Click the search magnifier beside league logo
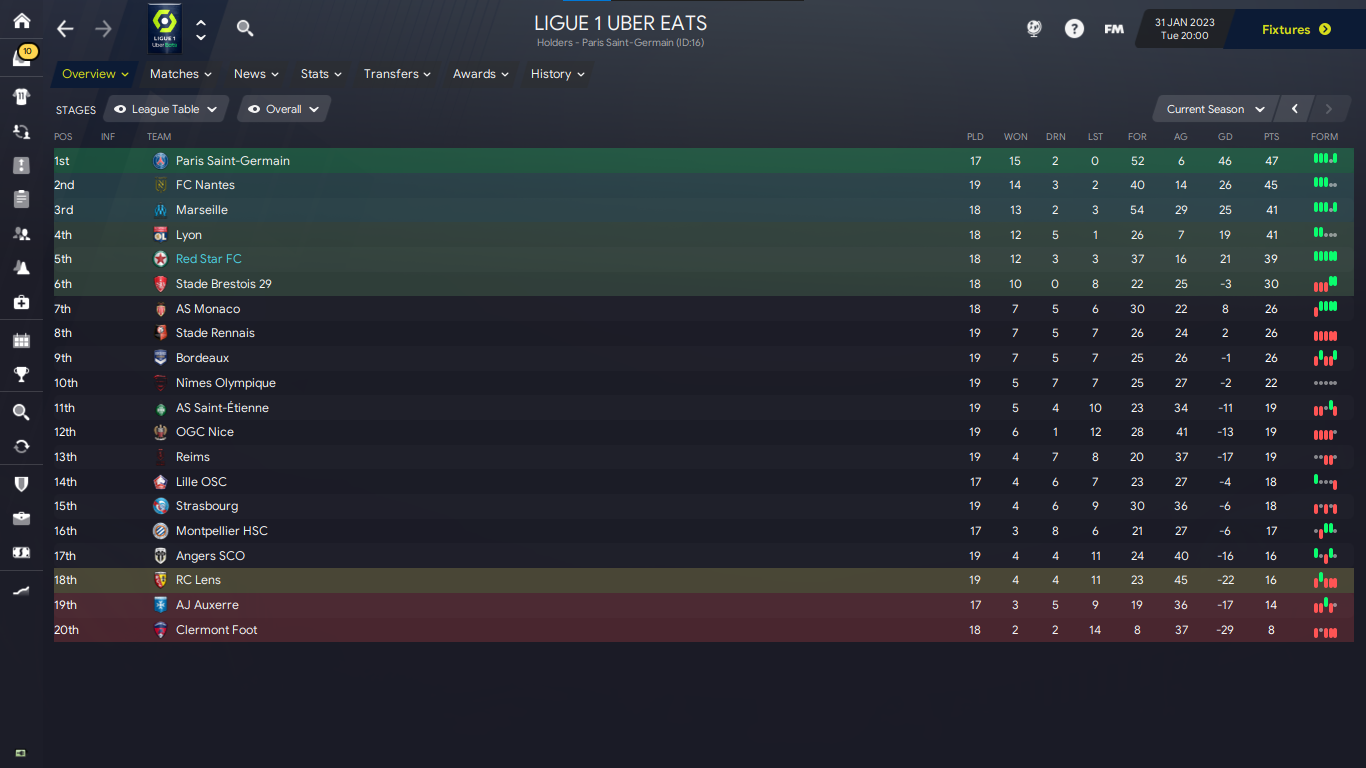Viewport: 1366px width, 768px height. coord(245,28)
